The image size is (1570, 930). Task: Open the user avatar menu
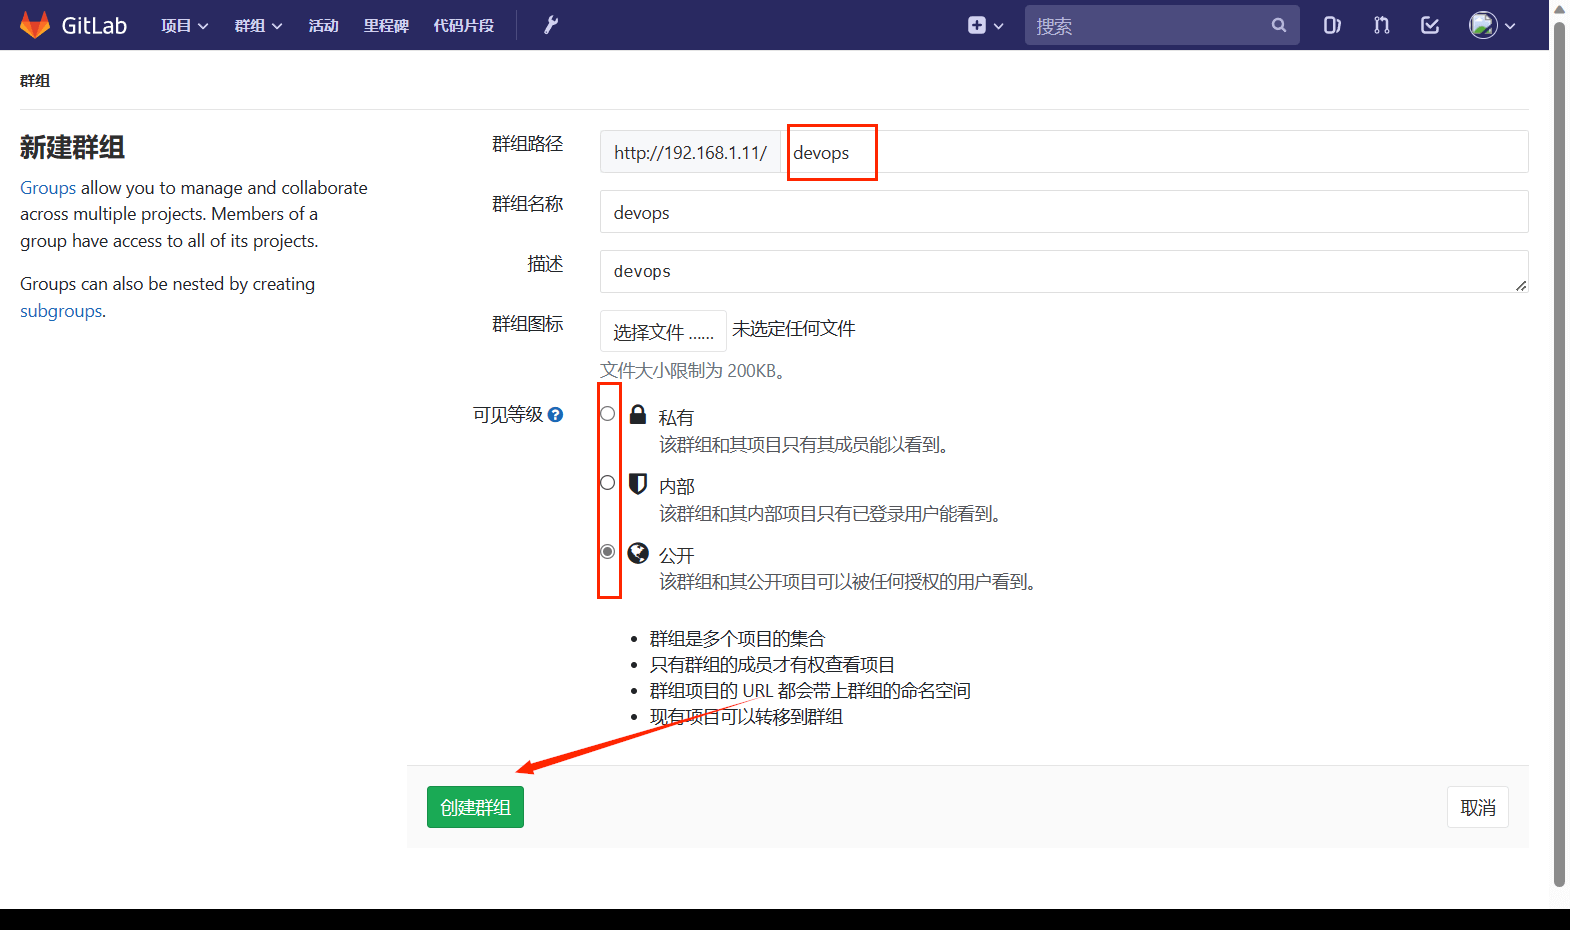(x=1492, y=25)
